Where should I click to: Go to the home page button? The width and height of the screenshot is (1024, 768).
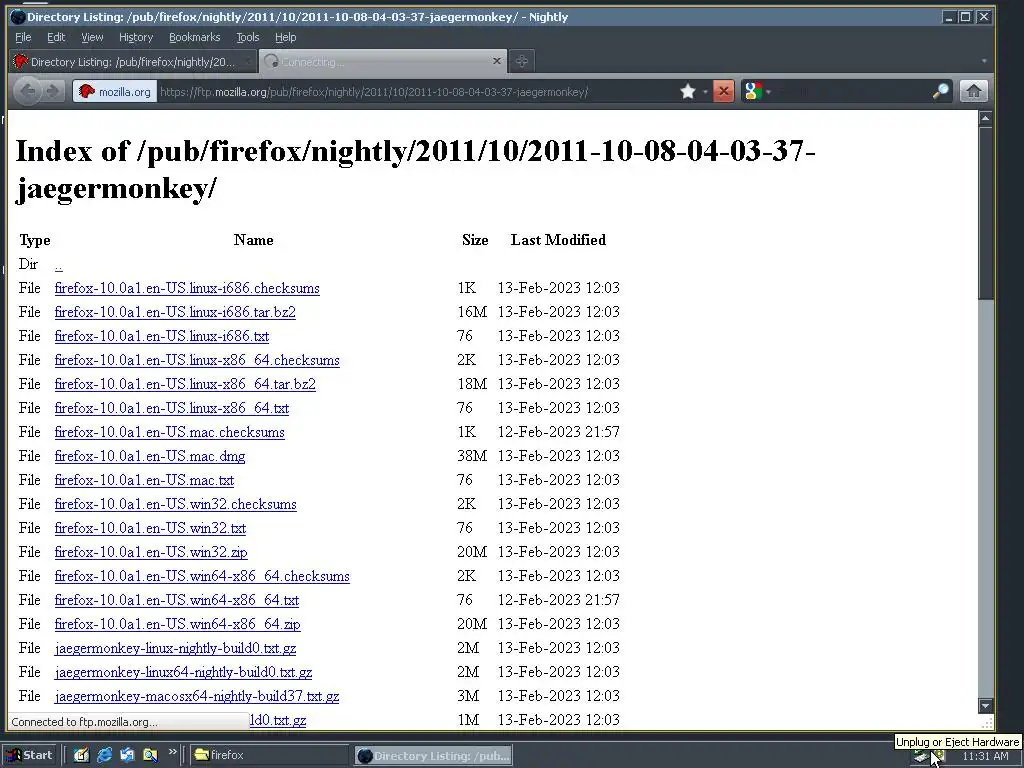coord(973,91)
